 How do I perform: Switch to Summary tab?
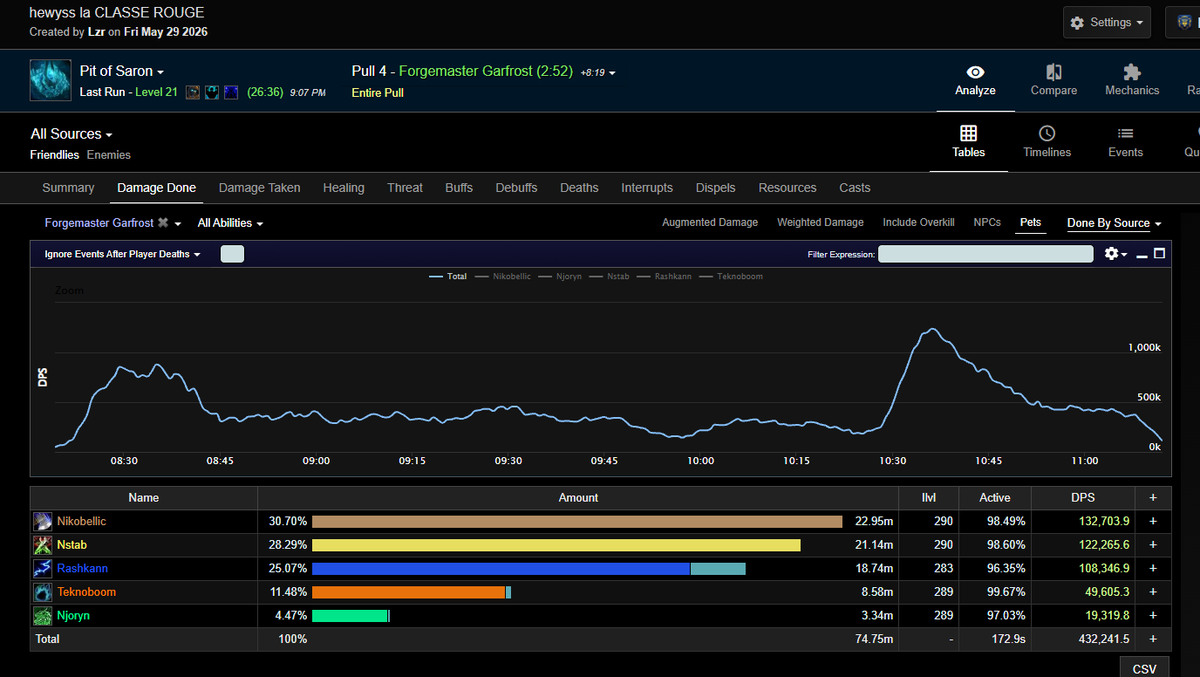[68, 187]
